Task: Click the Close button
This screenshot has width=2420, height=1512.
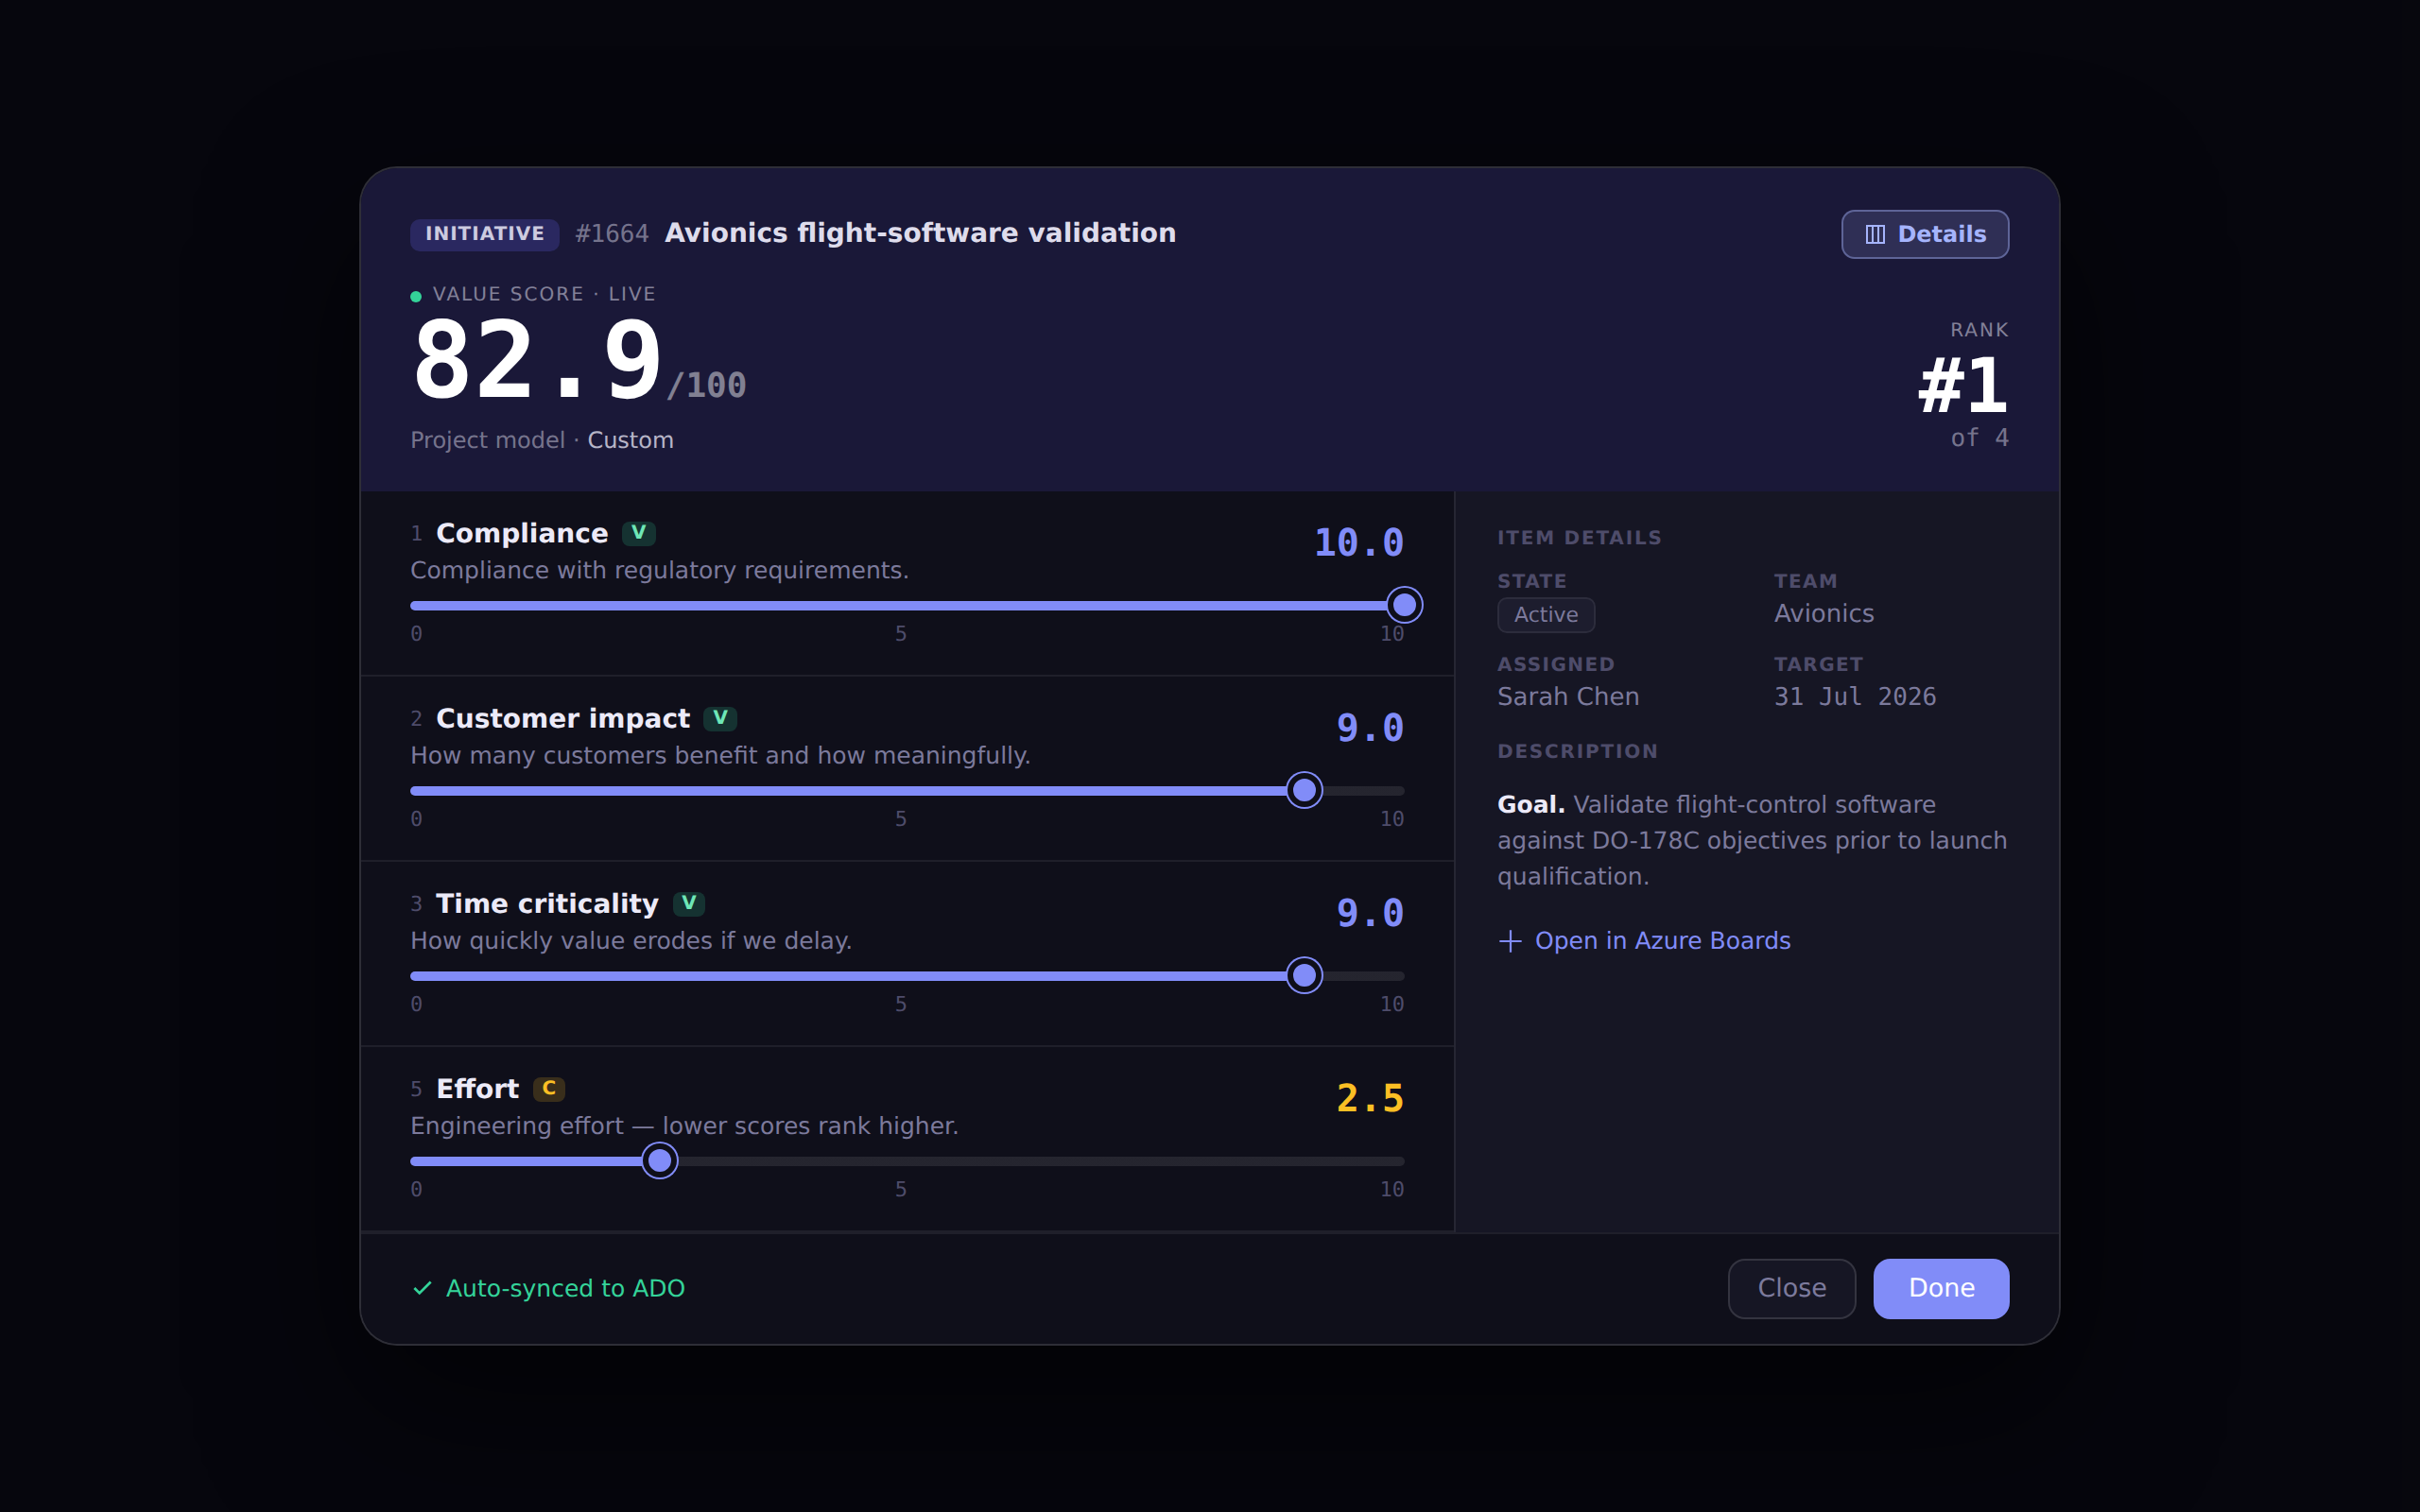Action: (1792, 1288)
